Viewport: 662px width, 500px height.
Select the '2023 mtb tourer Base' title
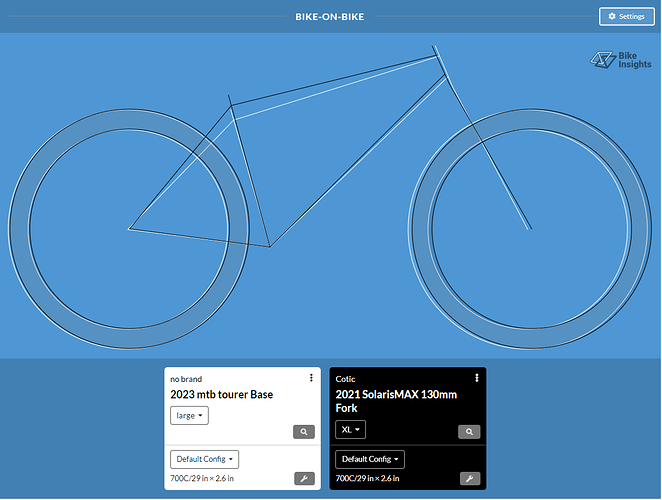(222, 394)
